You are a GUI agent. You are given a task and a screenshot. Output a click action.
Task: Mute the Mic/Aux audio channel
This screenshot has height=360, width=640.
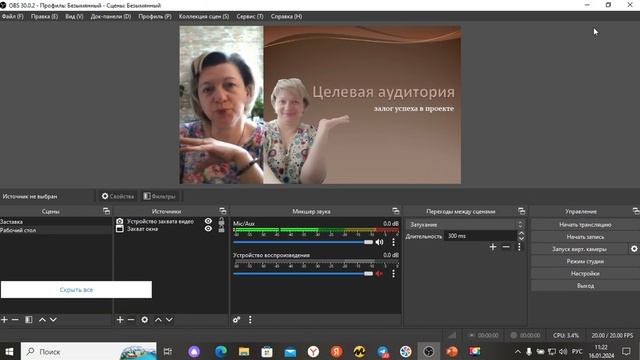[x=380, y=242]
